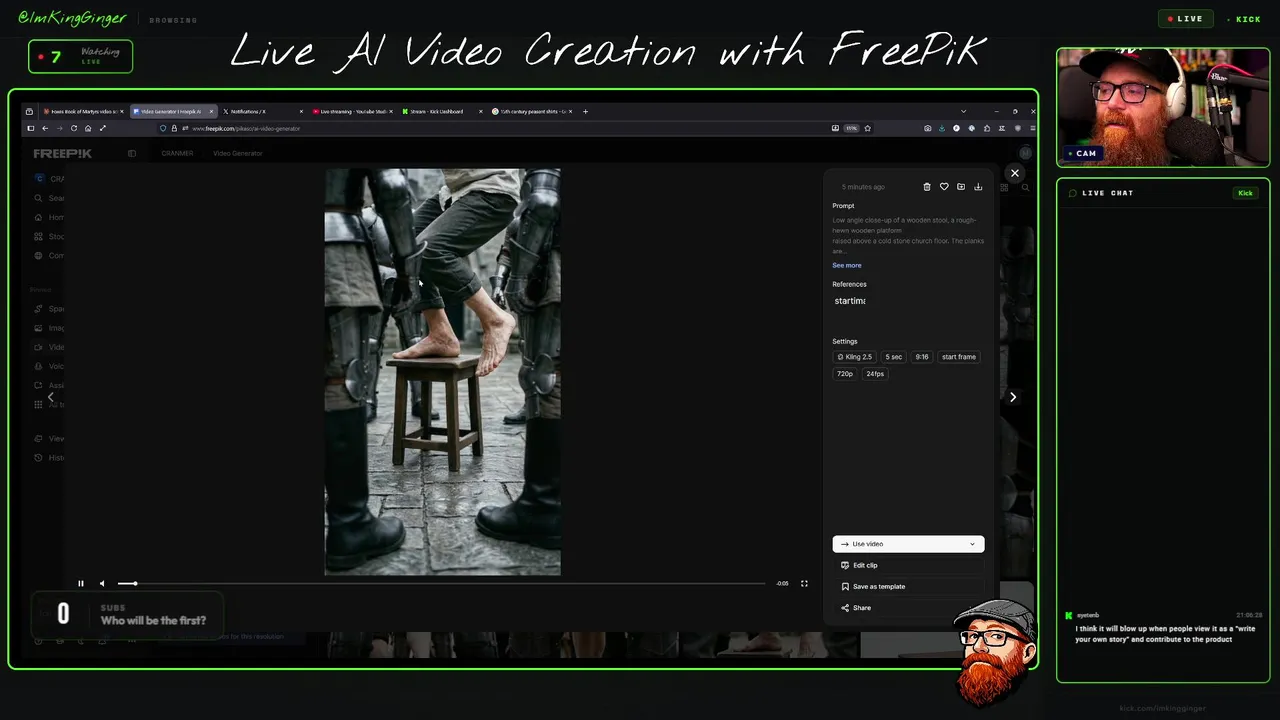Play the centered stool video preview
Viewport: 1280px width, 720px height.
coord(442,372)
